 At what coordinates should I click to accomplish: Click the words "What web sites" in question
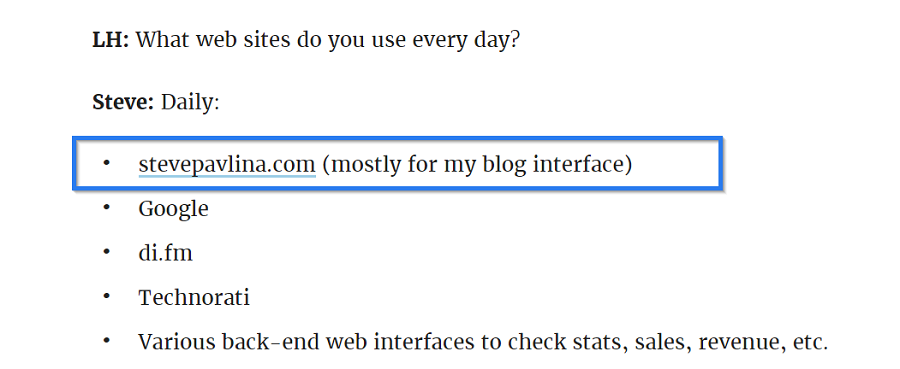[213, 40]
